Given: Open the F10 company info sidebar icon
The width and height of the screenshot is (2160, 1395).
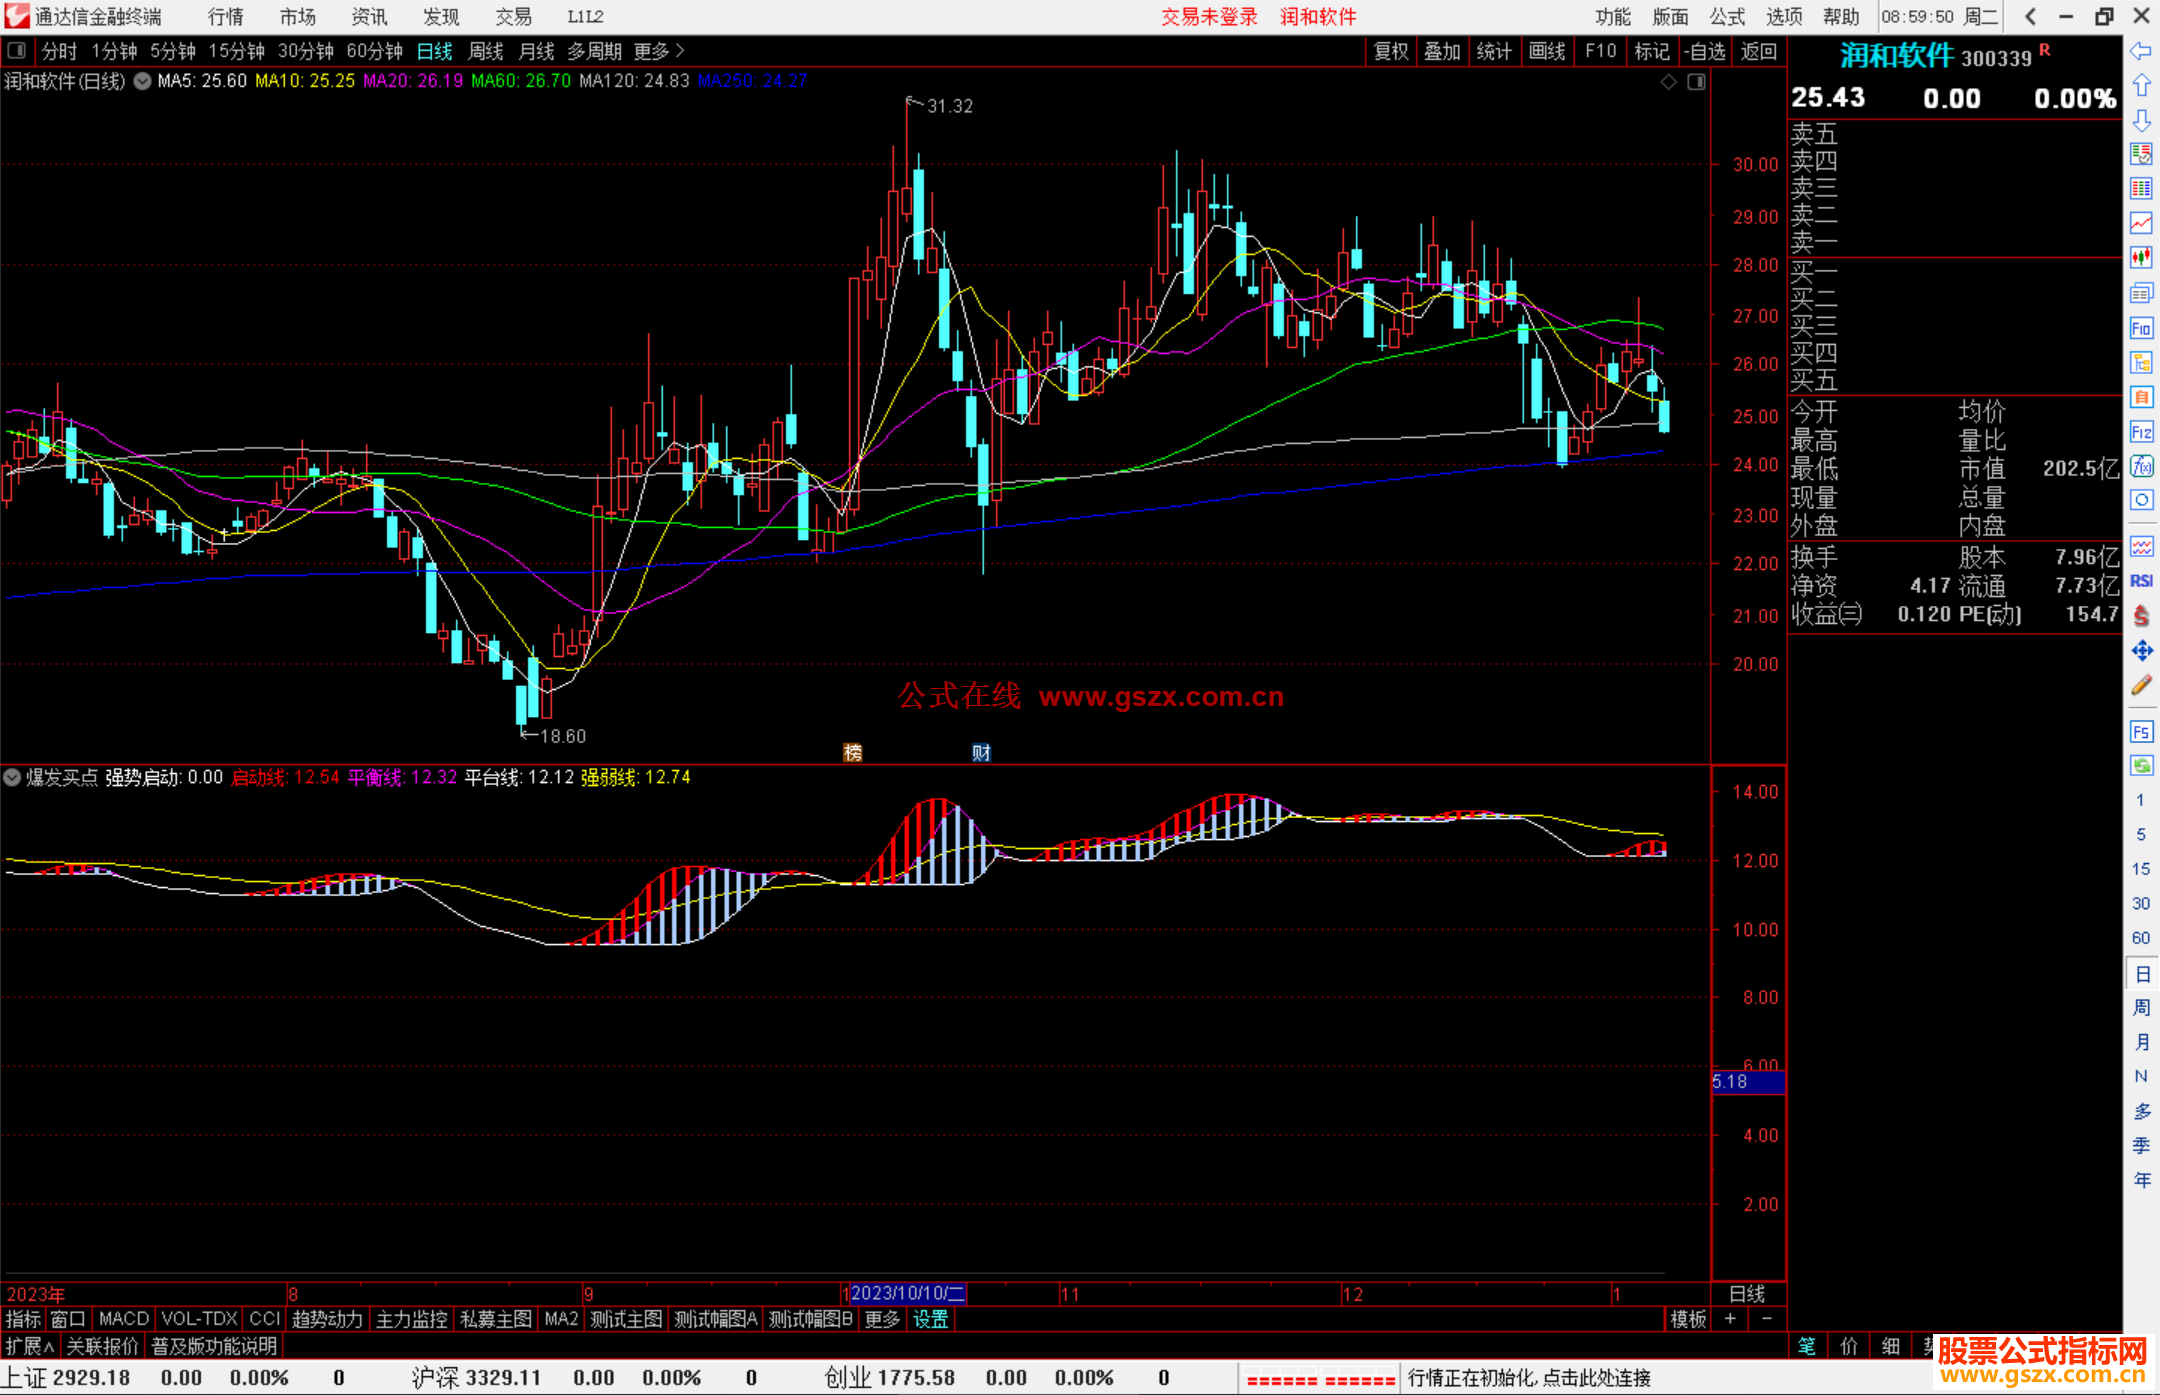Looking at the screenshot, I should pos(2141,328).
